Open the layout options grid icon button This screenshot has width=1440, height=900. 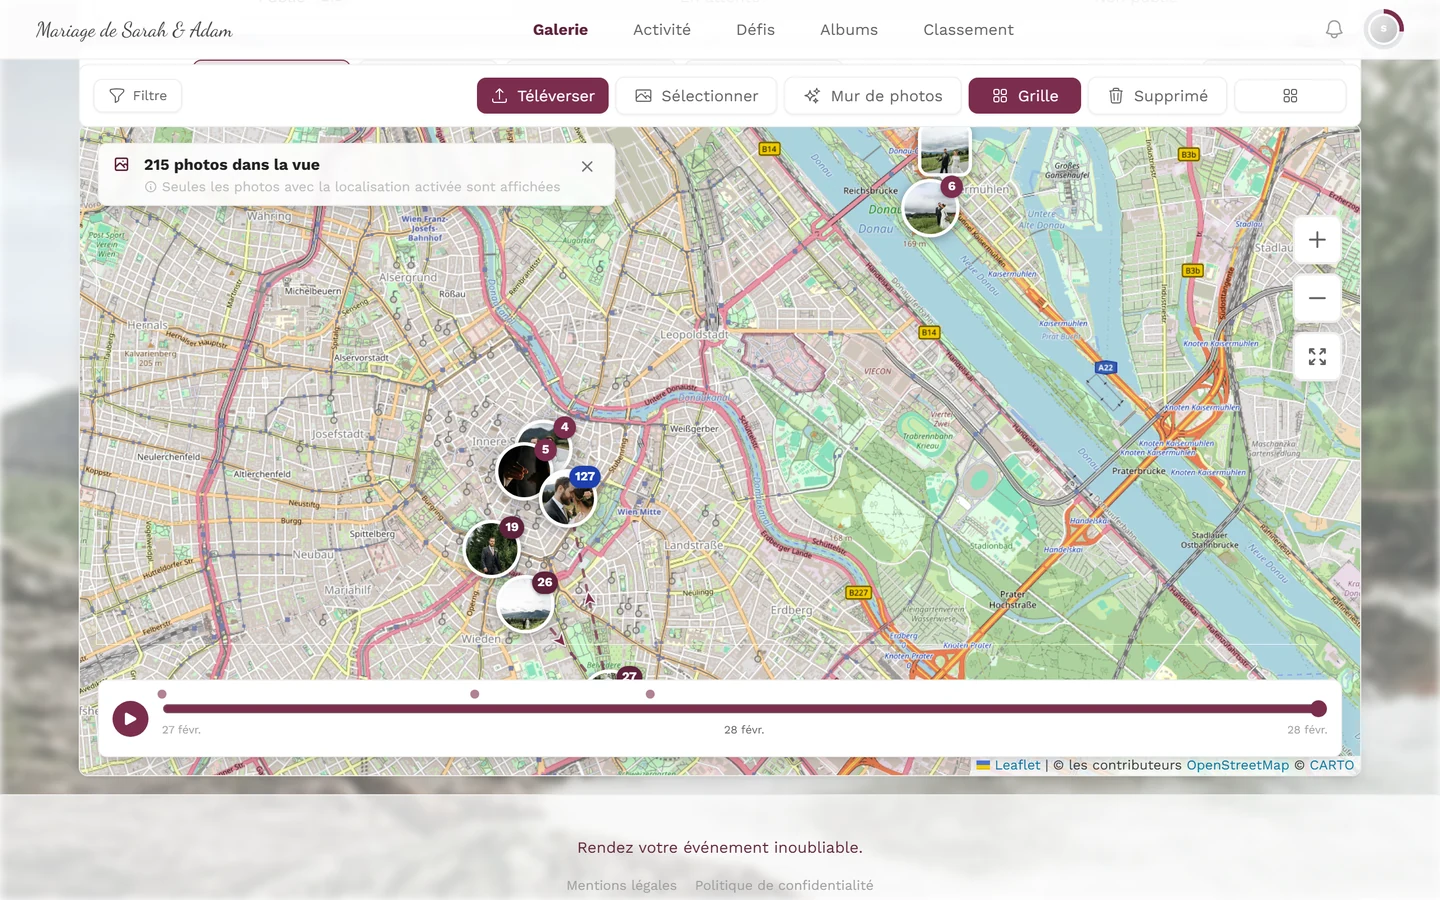(x=1290, y=96)
